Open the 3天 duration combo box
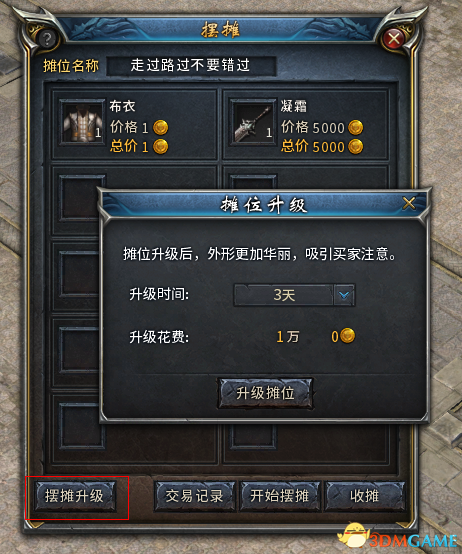 coord(294,295)
